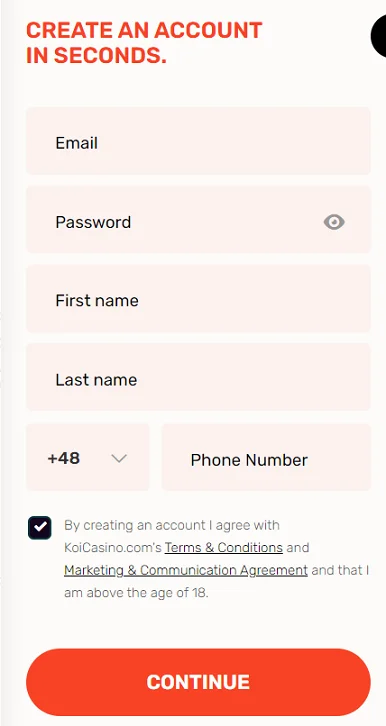Viewport: 386px width, 726px height.
Task: Click the 'Create an account in seconds' heading
Action: pos(144,43)
